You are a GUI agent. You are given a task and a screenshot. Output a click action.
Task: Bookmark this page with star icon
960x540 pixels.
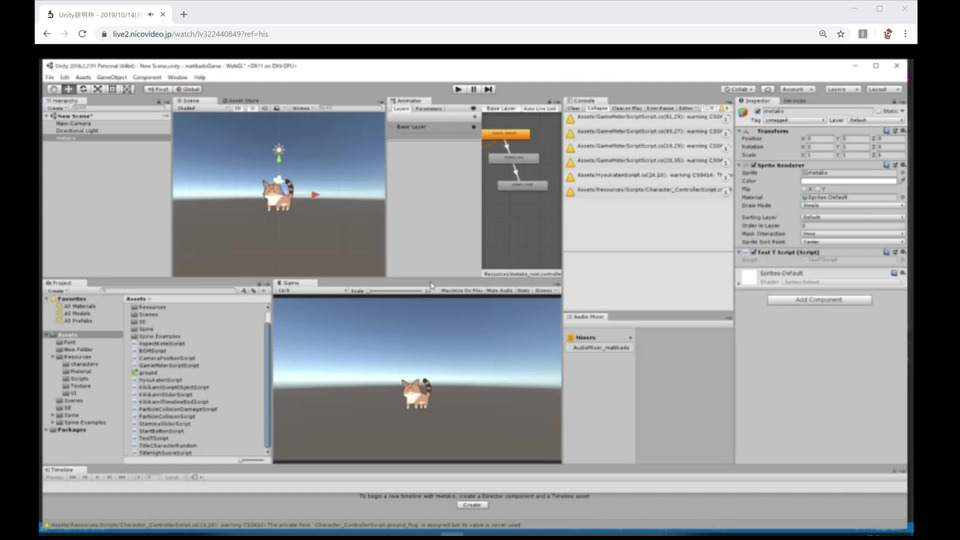(841, 34)
